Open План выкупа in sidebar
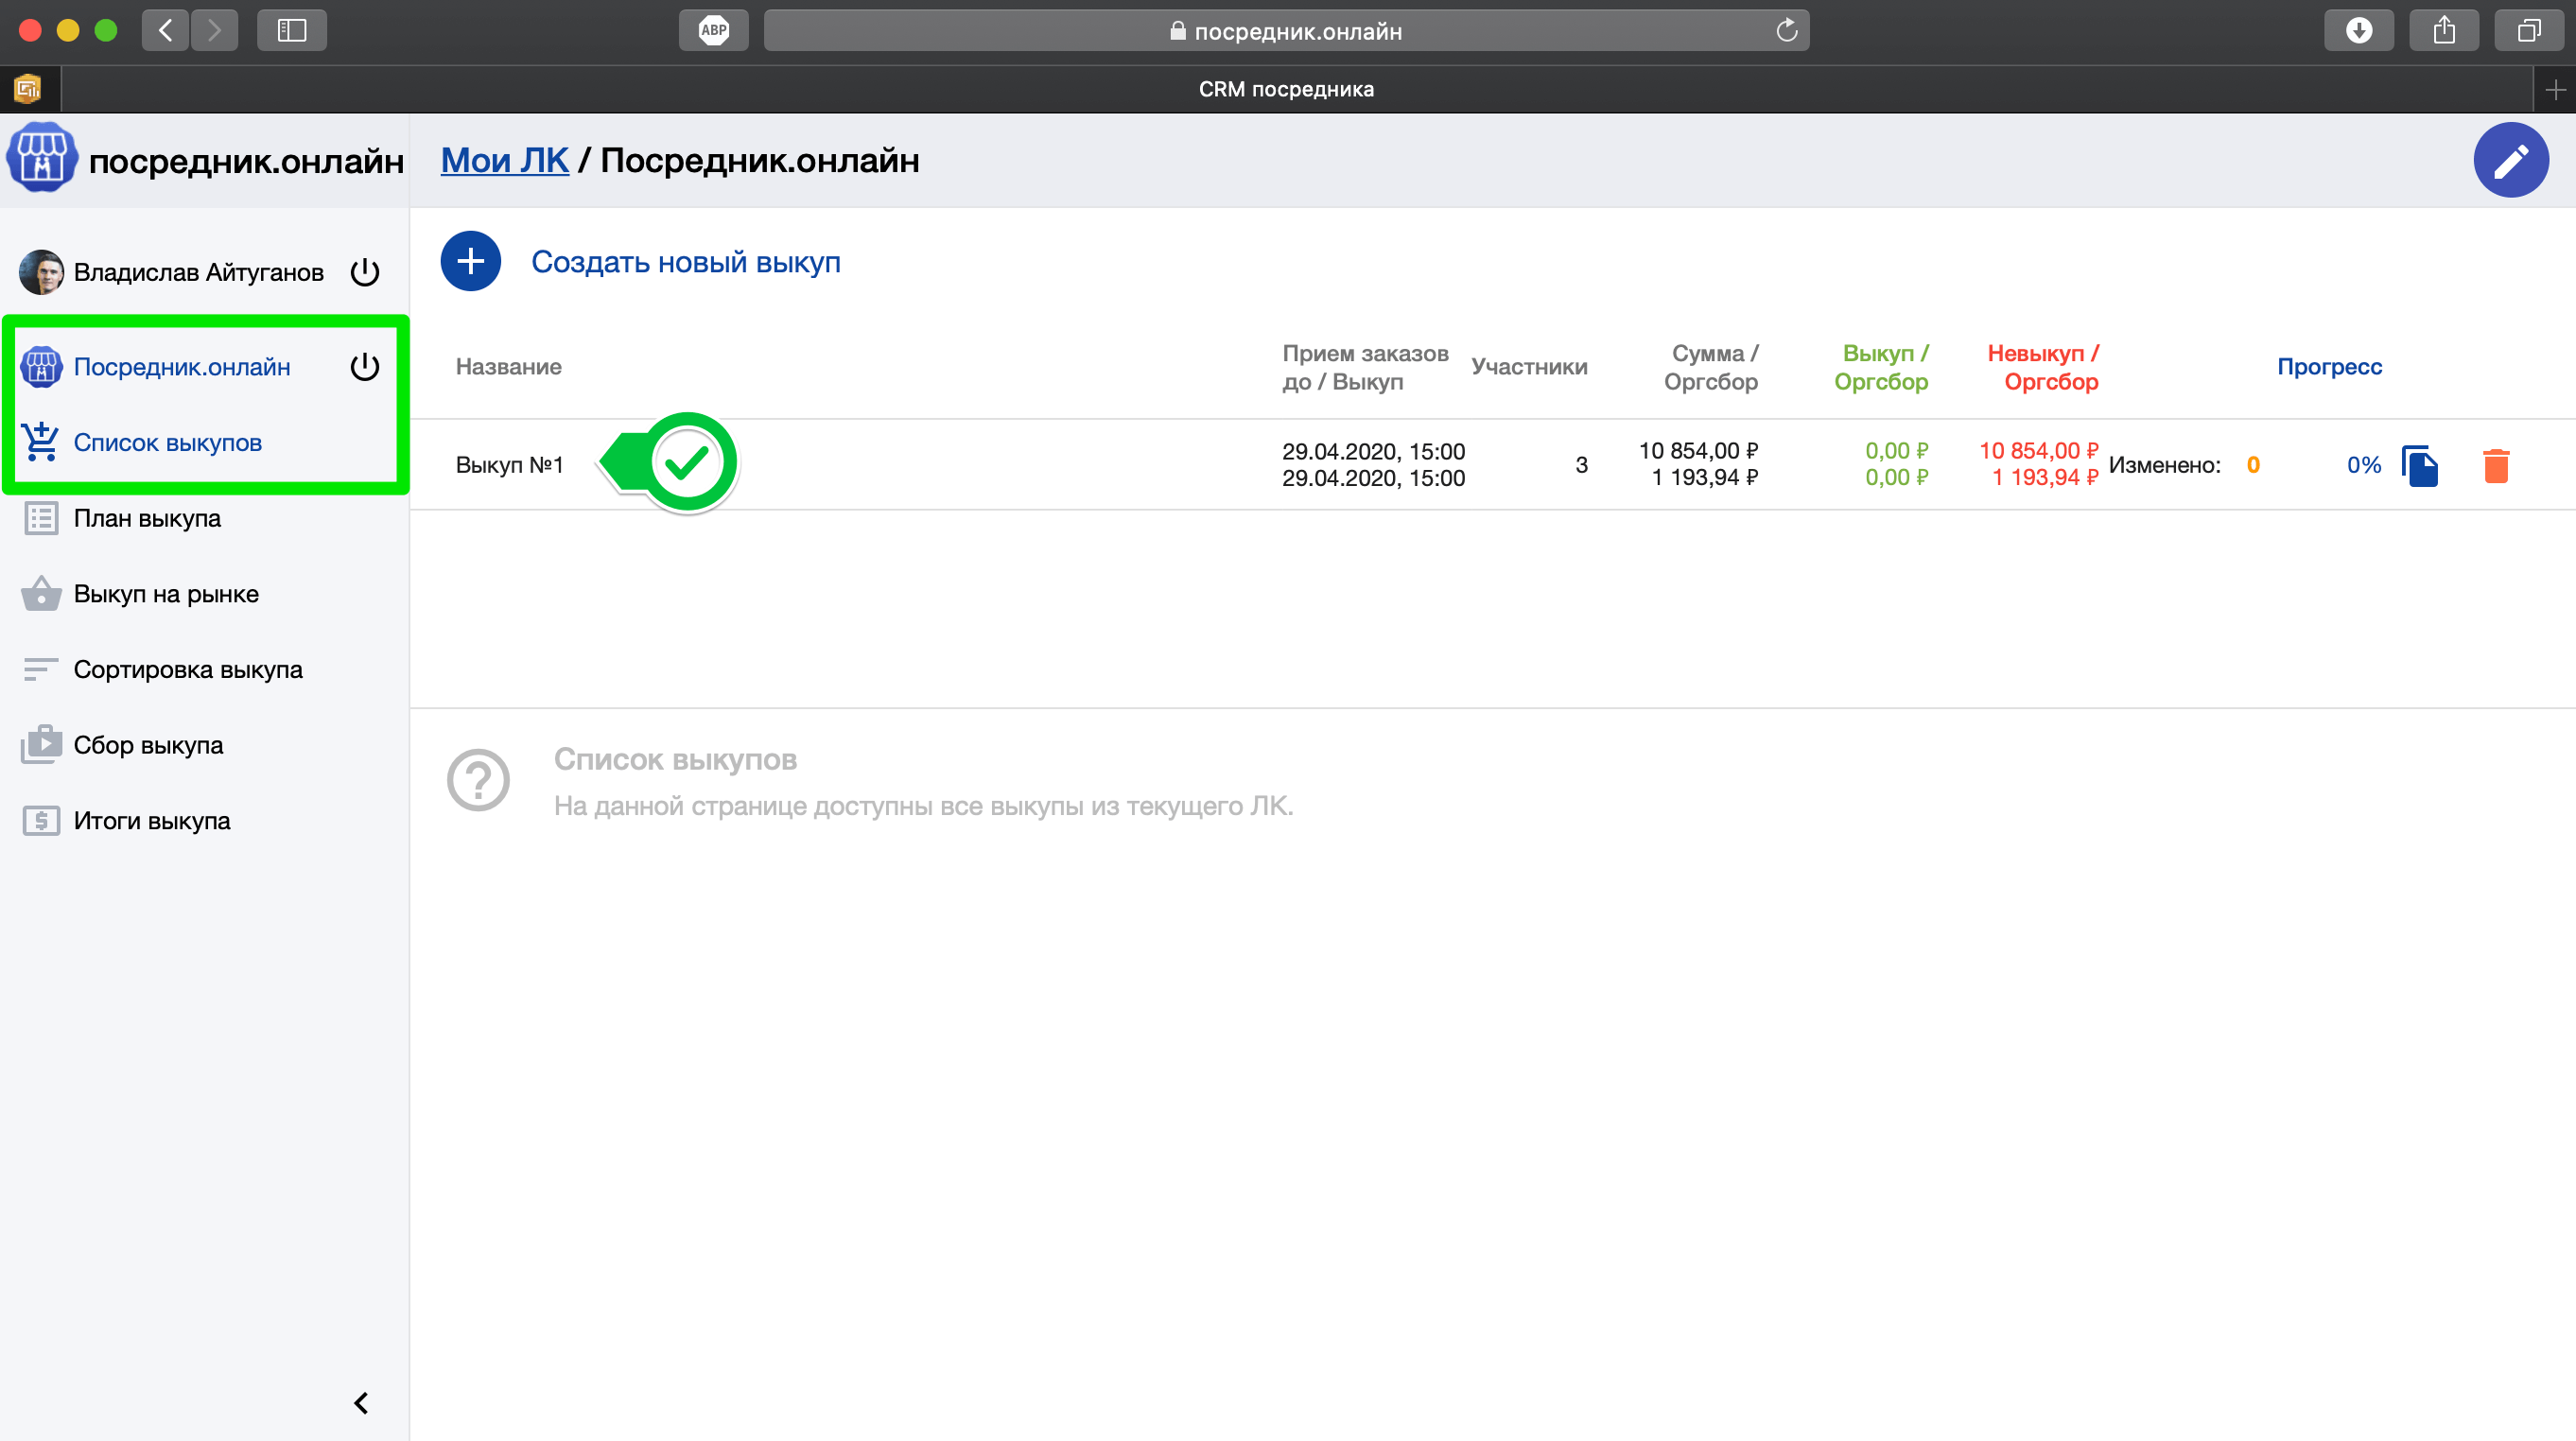 pyautogui.click(x=147, y=518)
